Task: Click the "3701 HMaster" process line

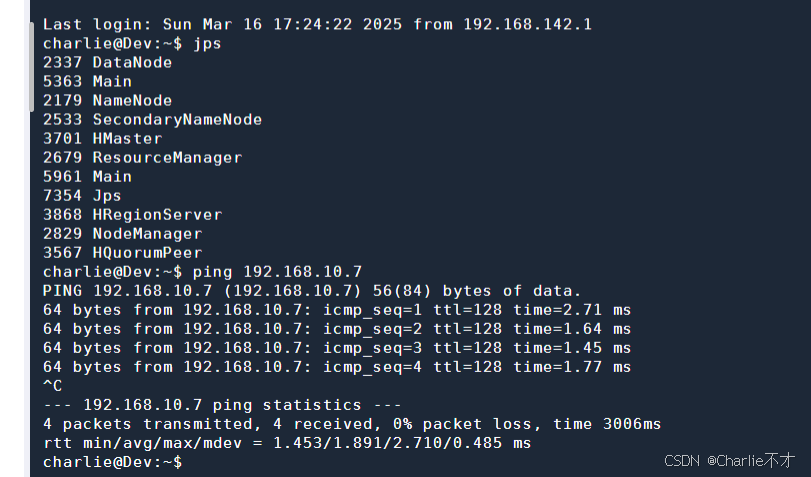Action: (x=102, y=138)
